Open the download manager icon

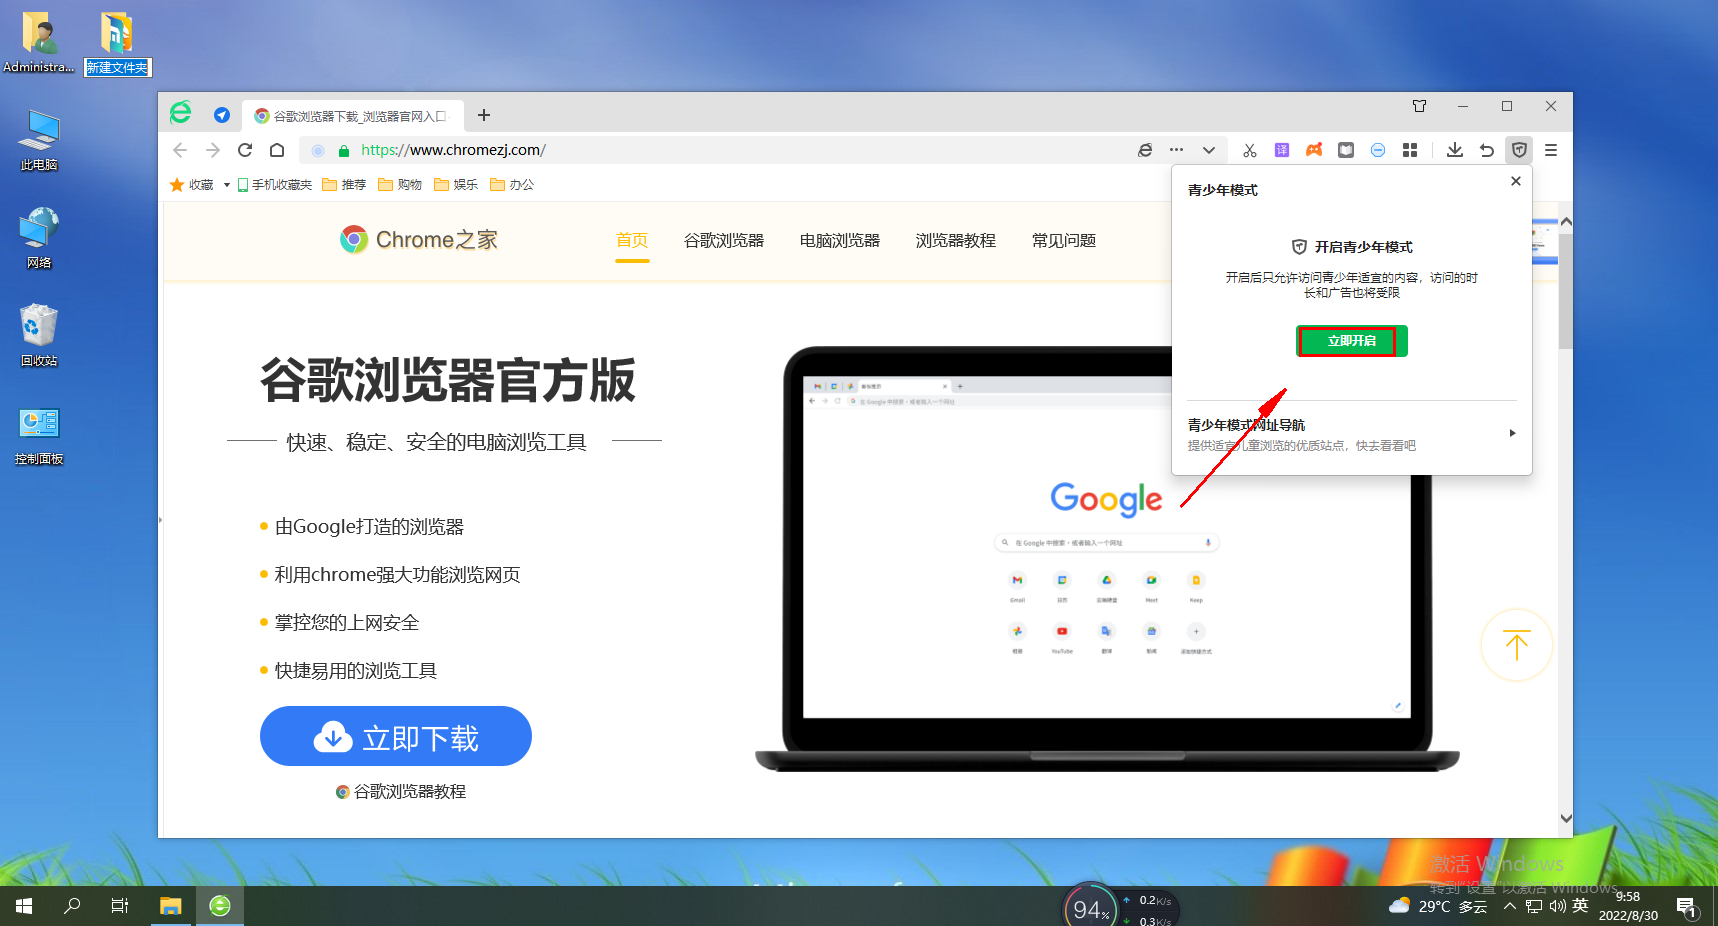pyautogui.click(x=1455, y=150)
